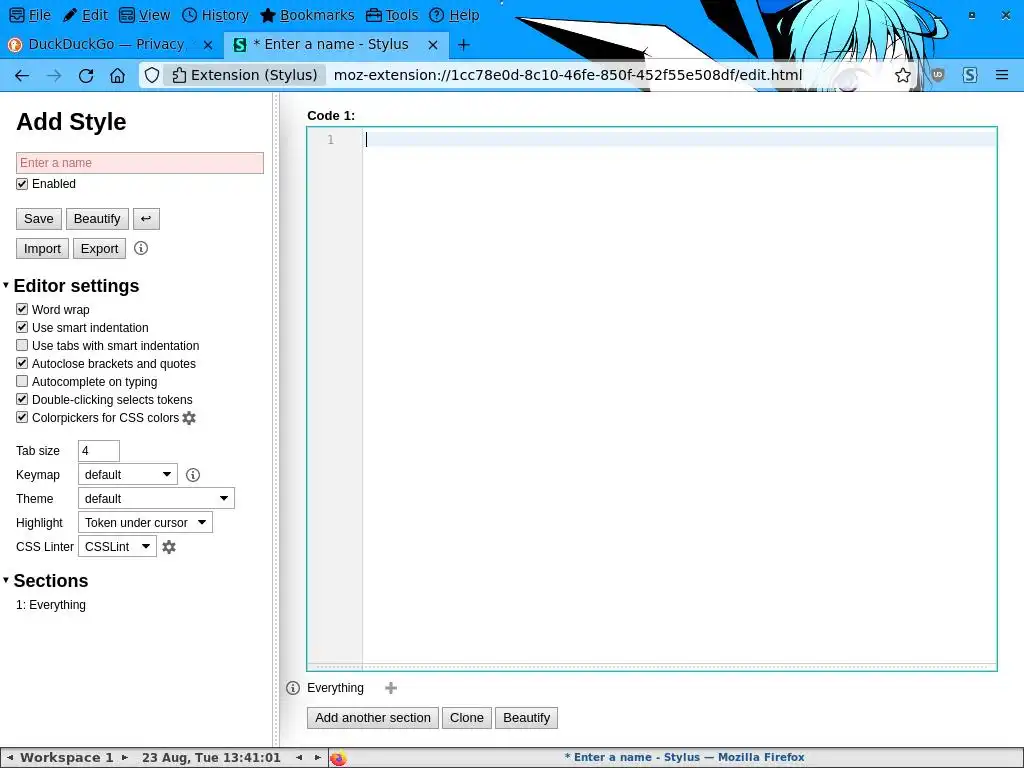The height and width of the screenshot is (768, 1024).
Task: Open the Bookmarks menu
Action: pos(307,15)
